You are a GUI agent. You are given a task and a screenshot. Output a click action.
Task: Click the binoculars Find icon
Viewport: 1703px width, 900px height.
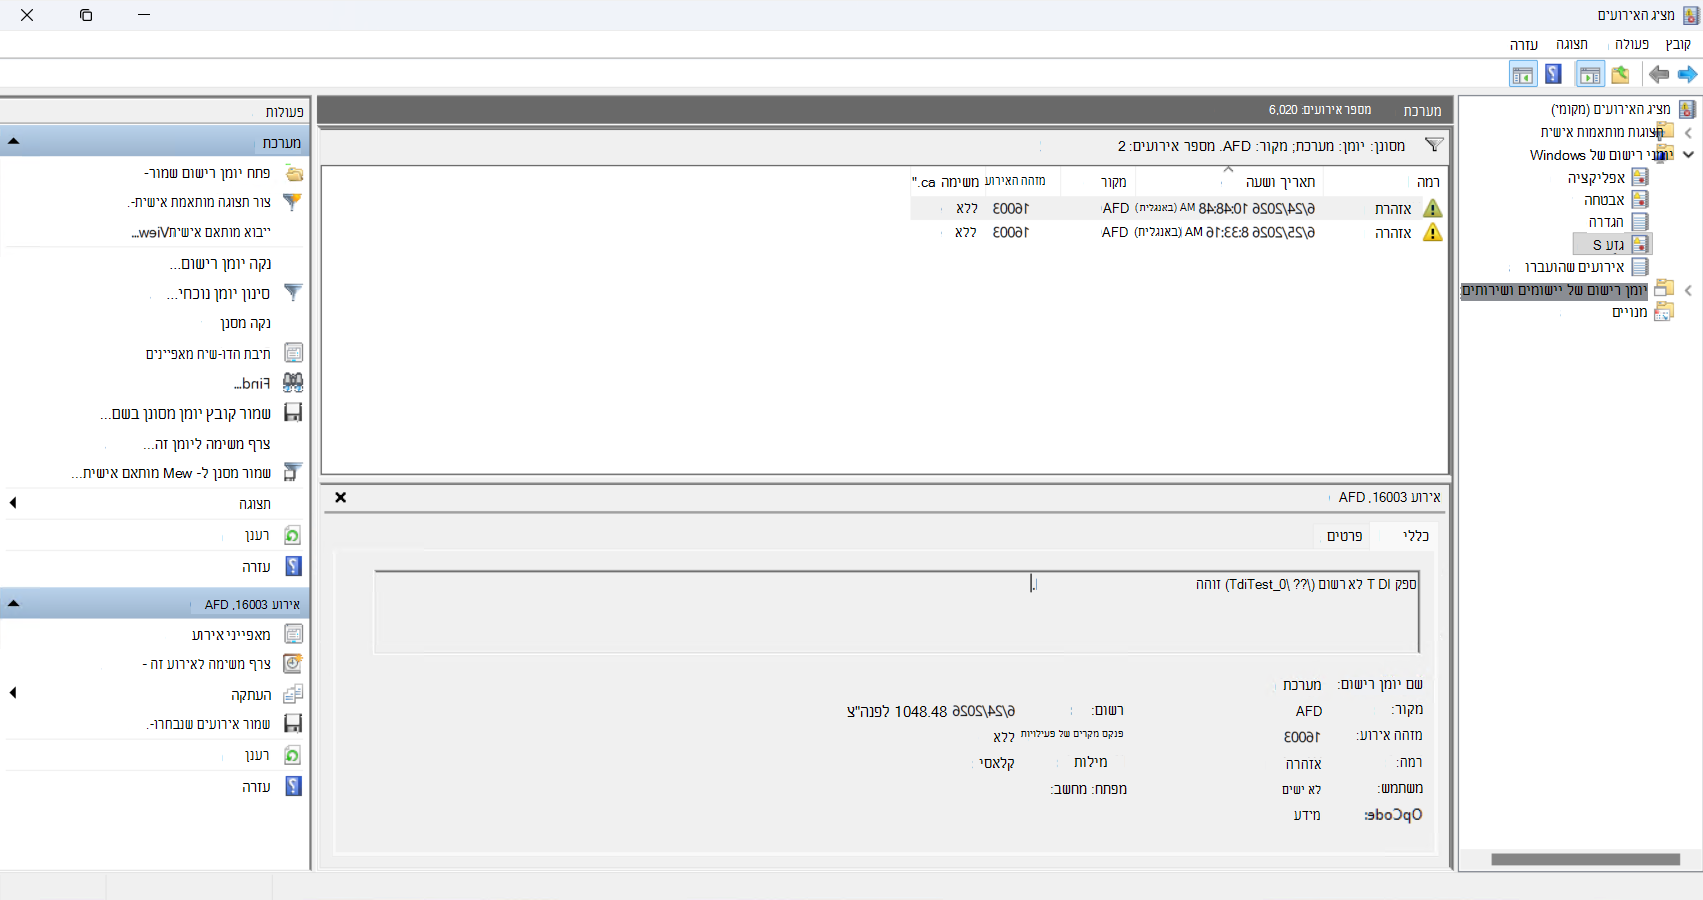coord(293,383)
